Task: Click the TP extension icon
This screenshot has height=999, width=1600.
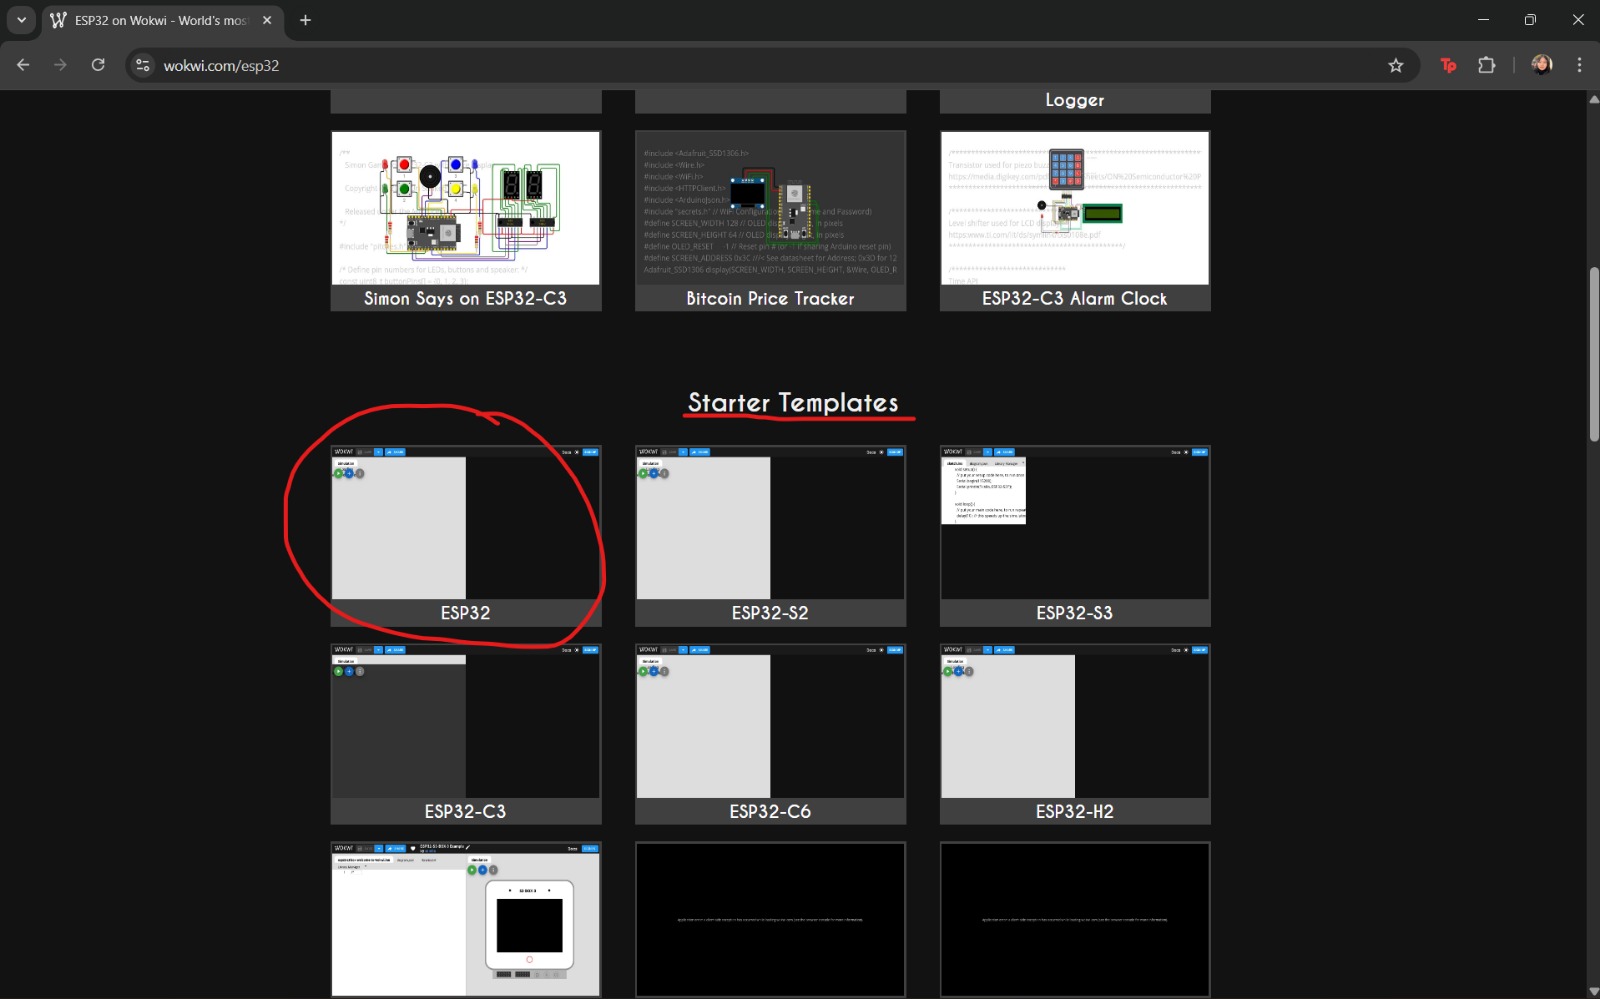Action: coord(1447,65)
